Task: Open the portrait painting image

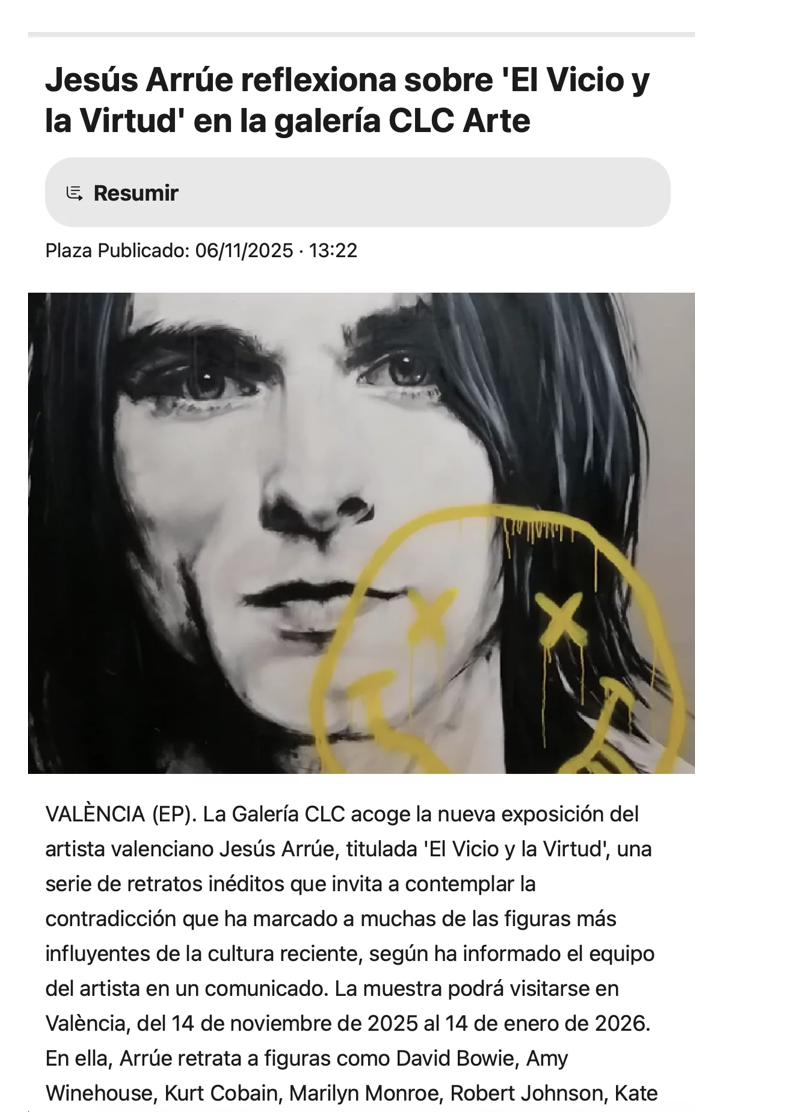Action: point(361,533)
